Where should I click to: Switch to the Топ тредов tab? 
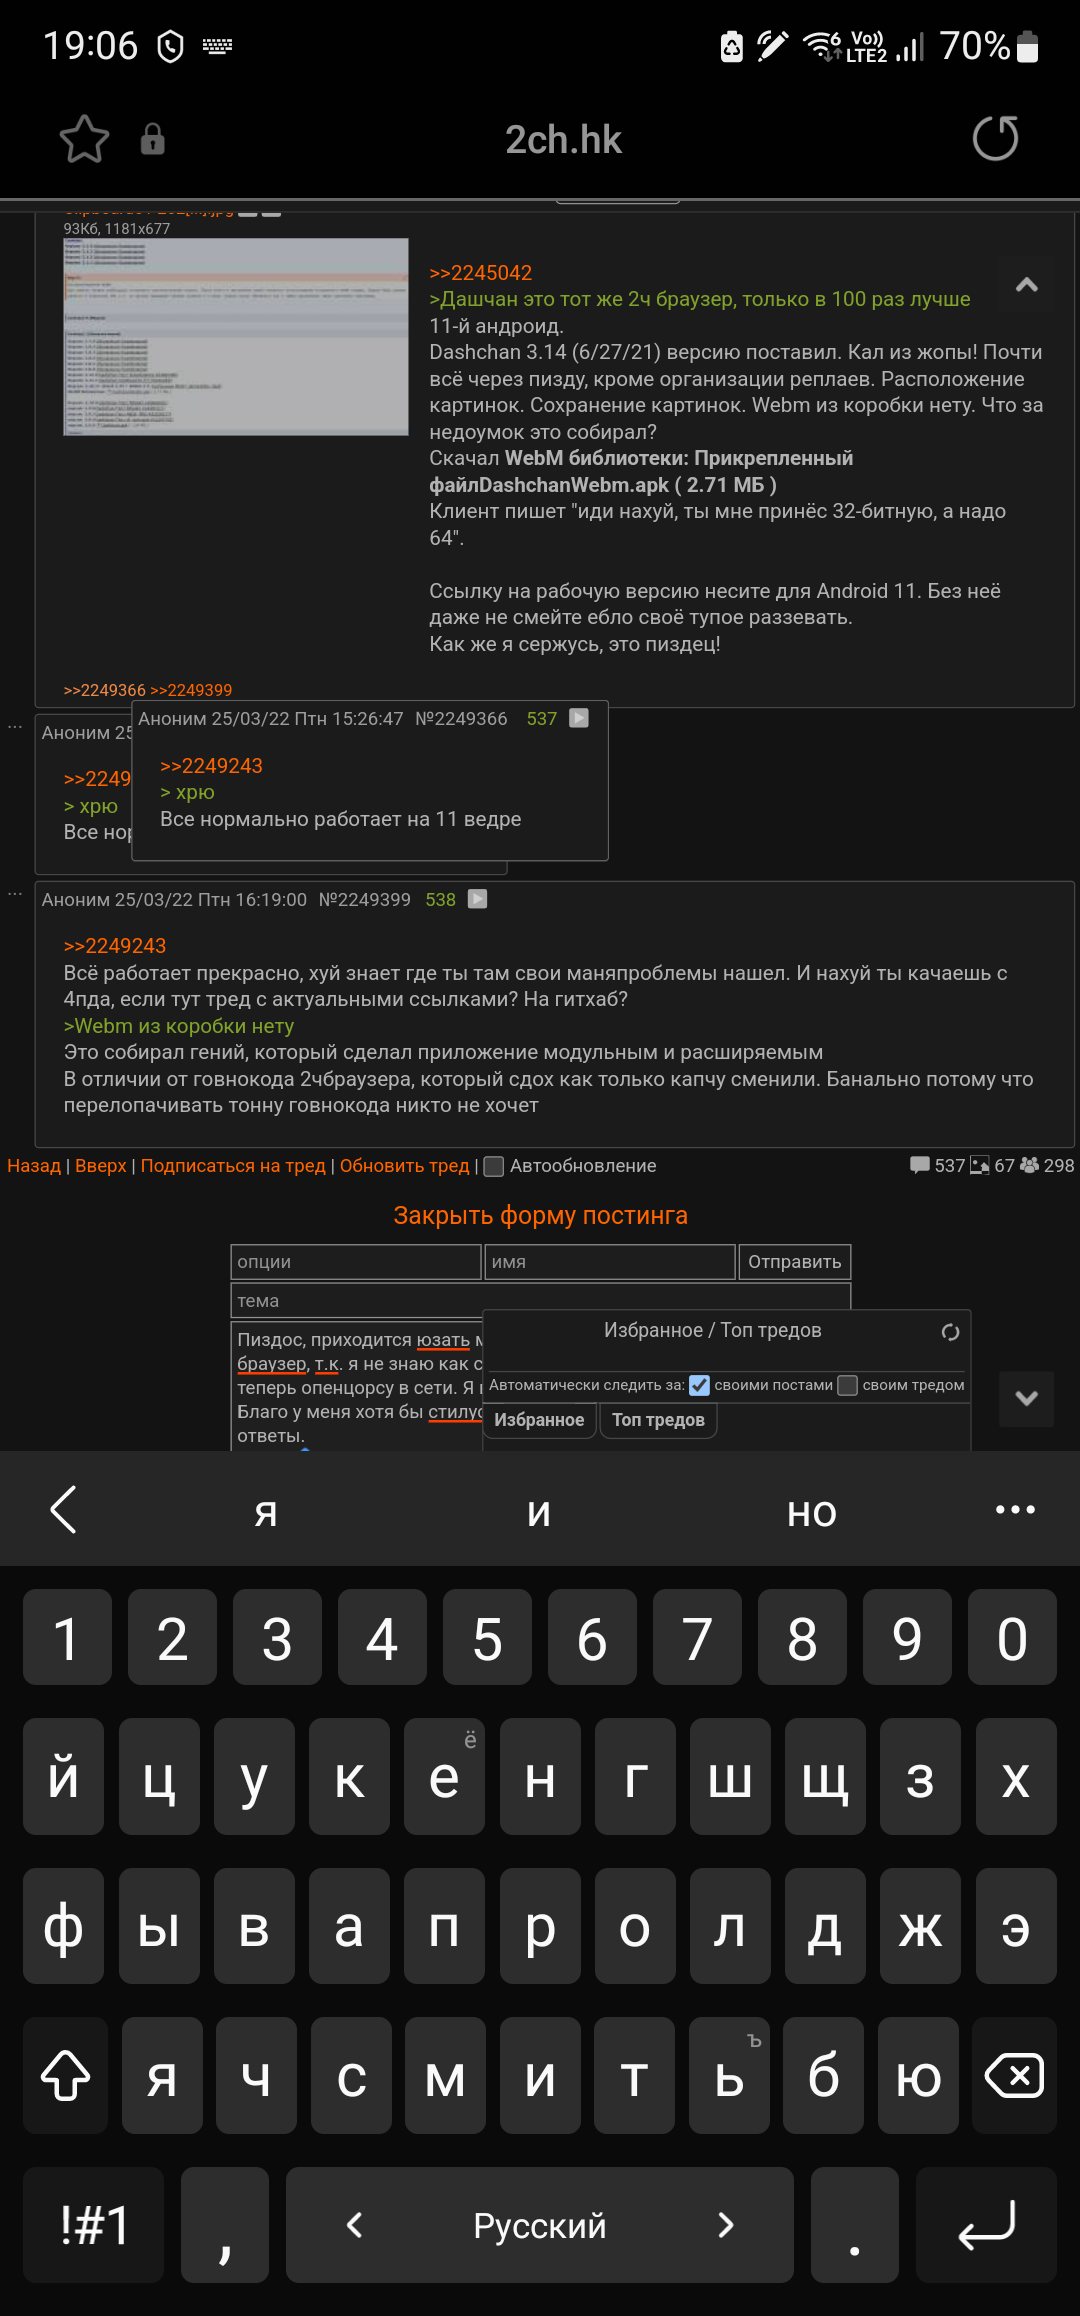coord(658,1420)
